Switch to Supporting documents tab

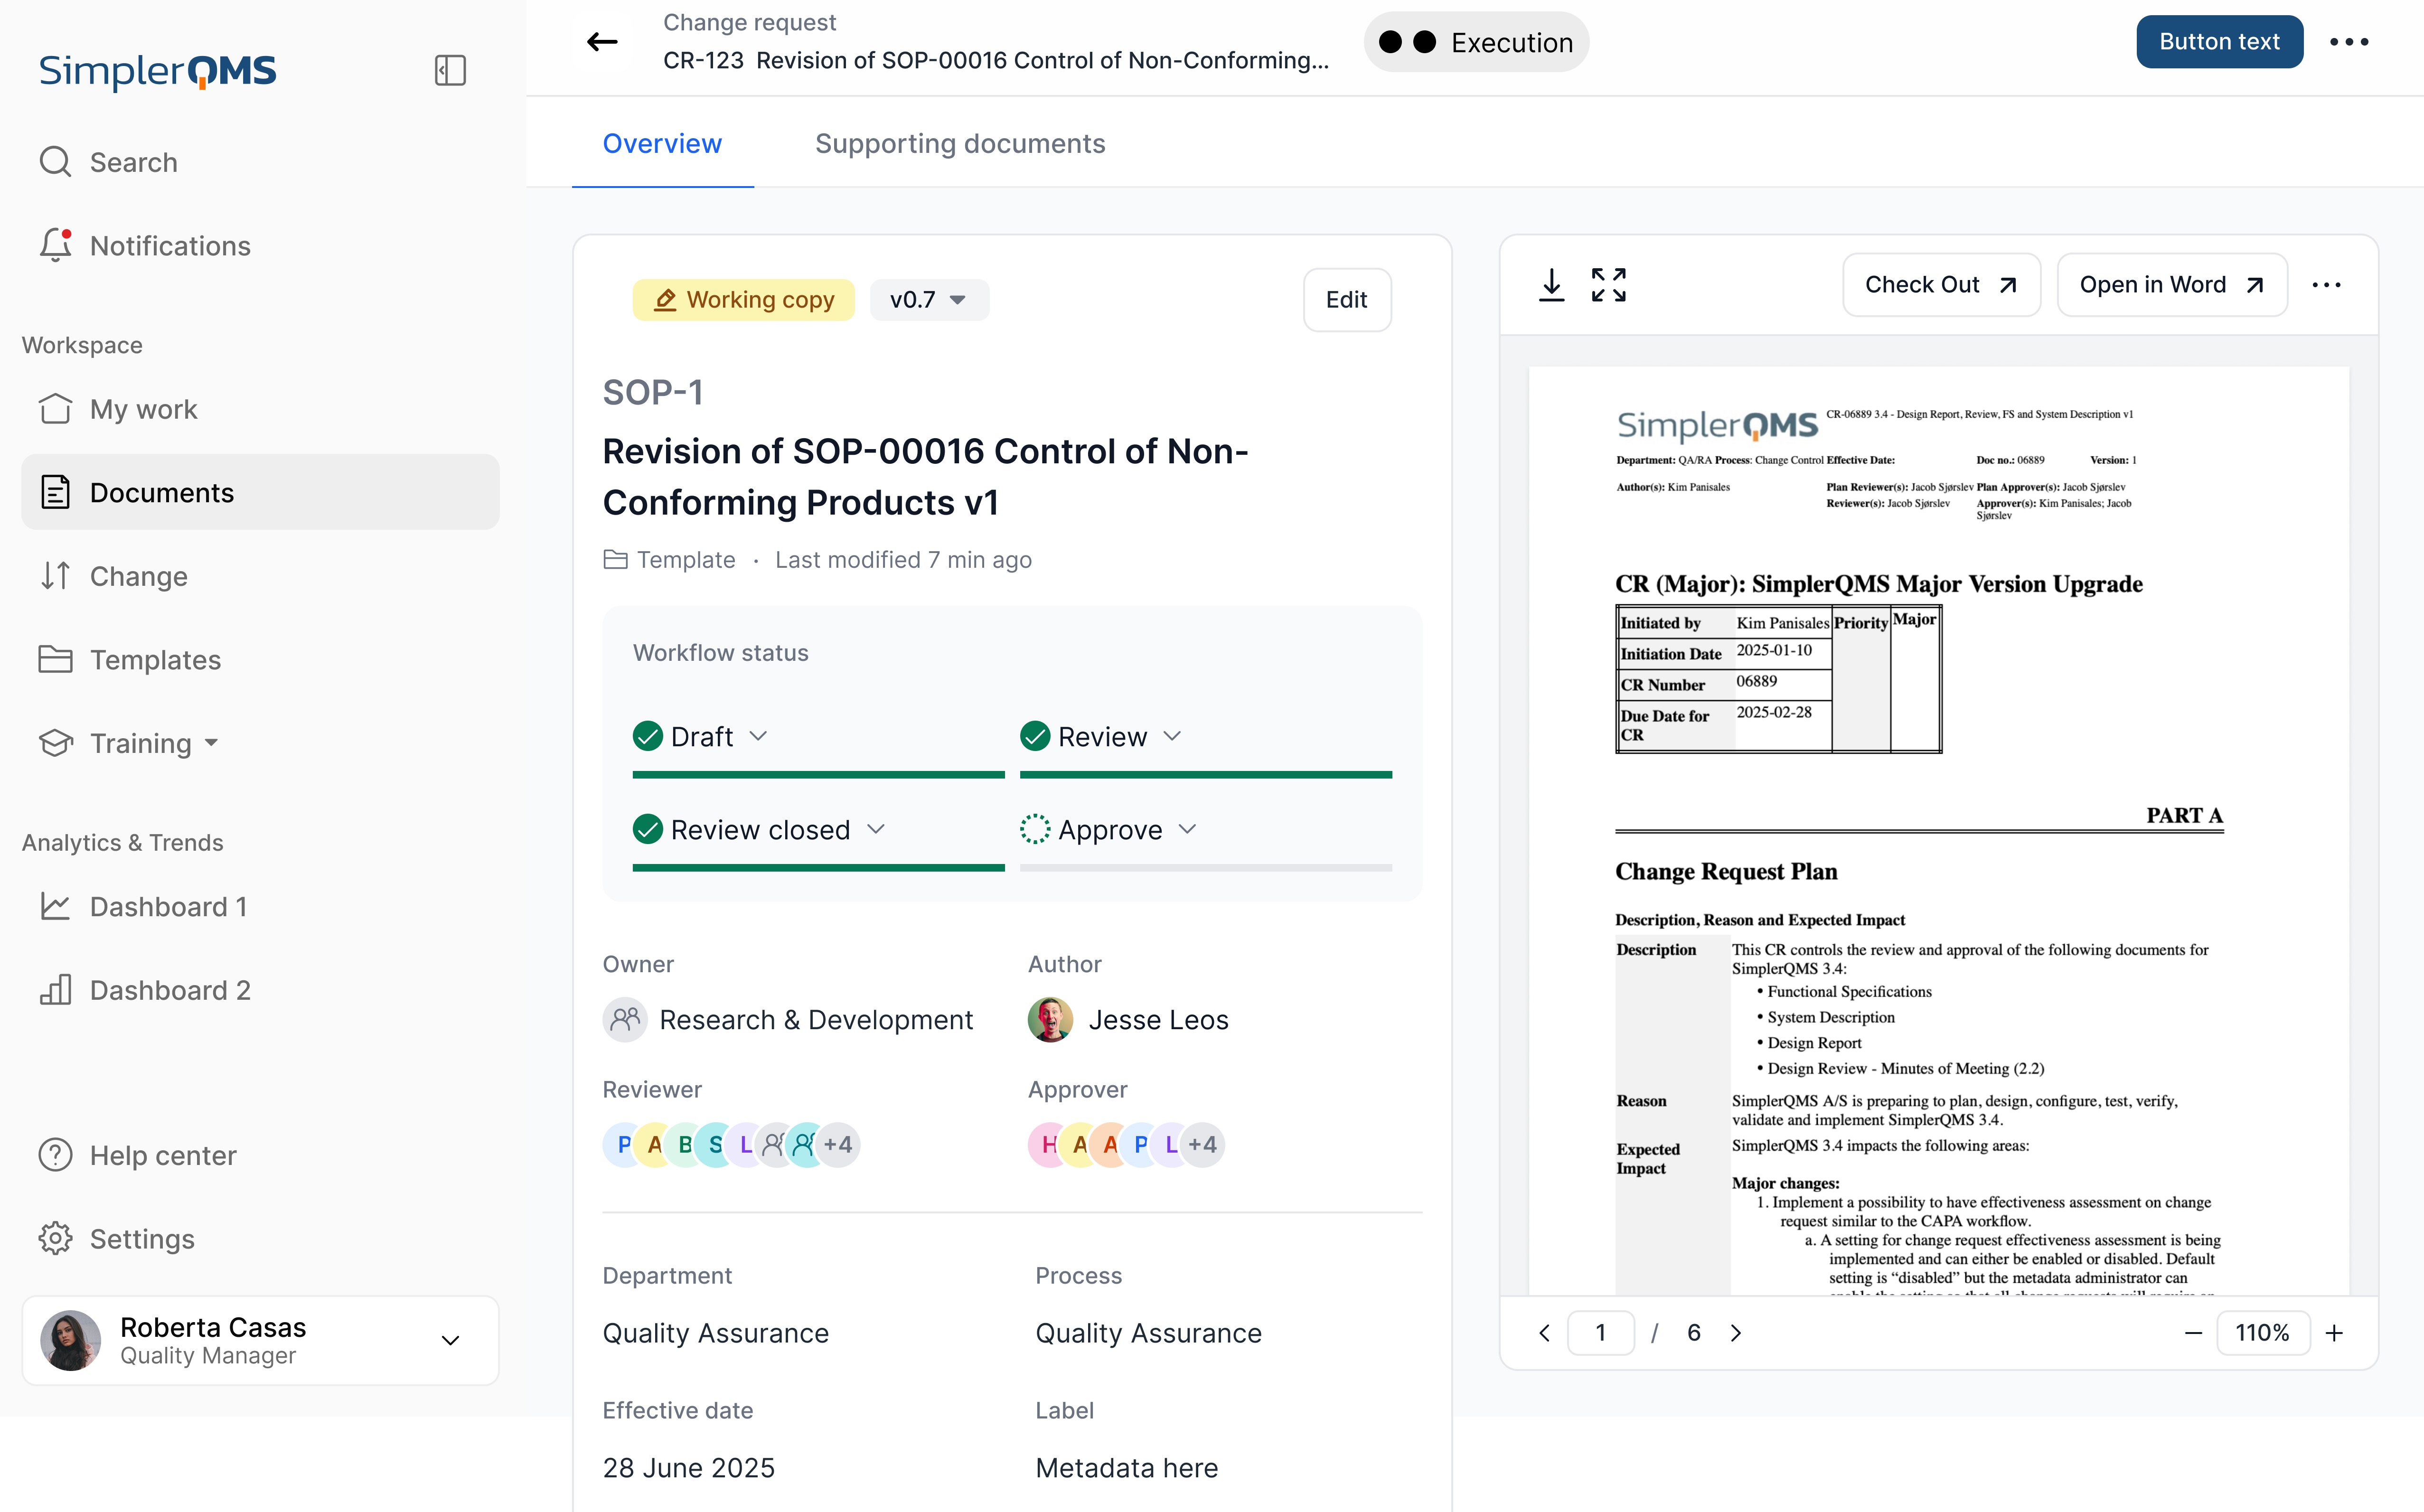pyautogui.click(x=959, y=144)
